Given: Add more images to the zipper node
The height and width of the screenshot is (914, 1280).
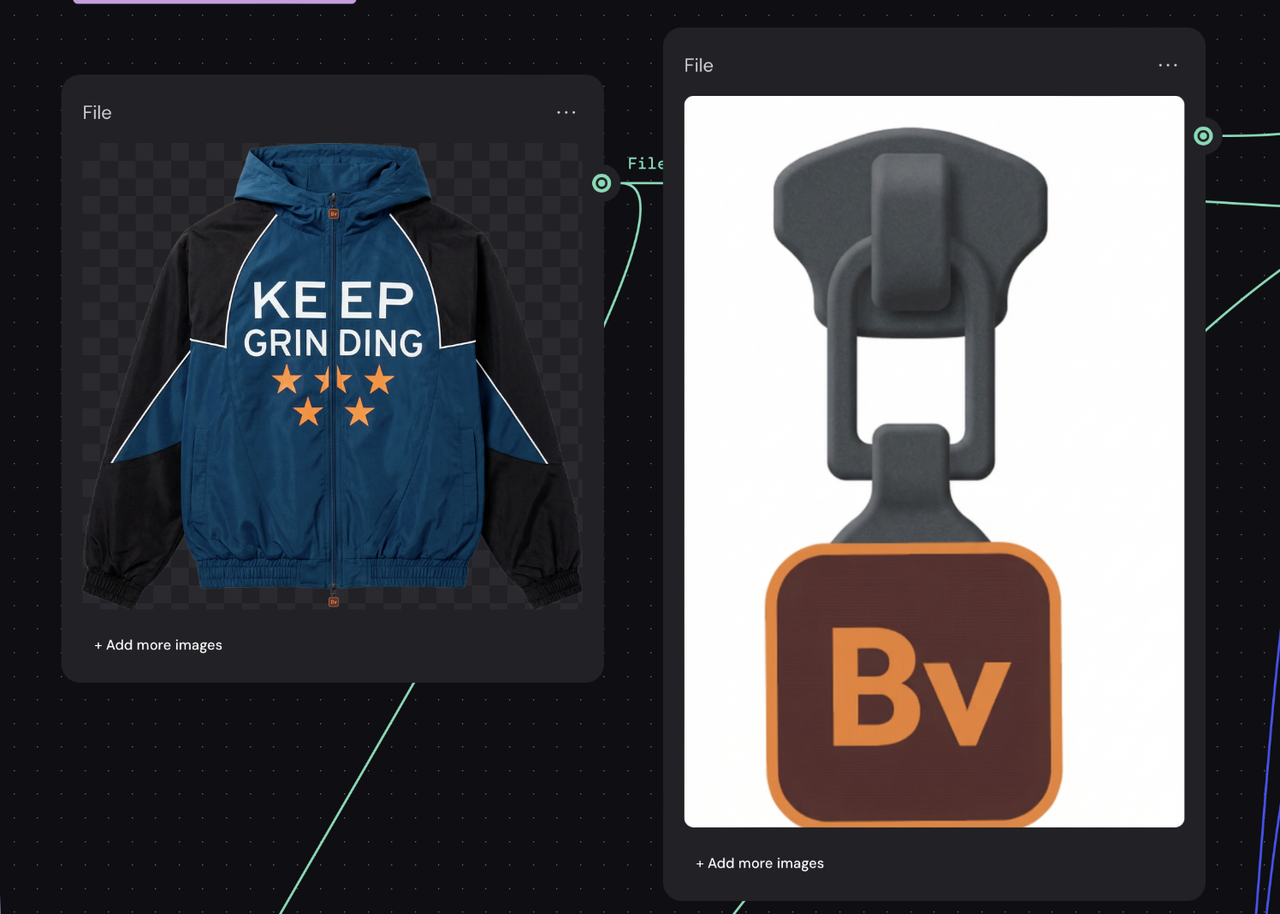Looking at the screenshot, I should coord(760,863).
